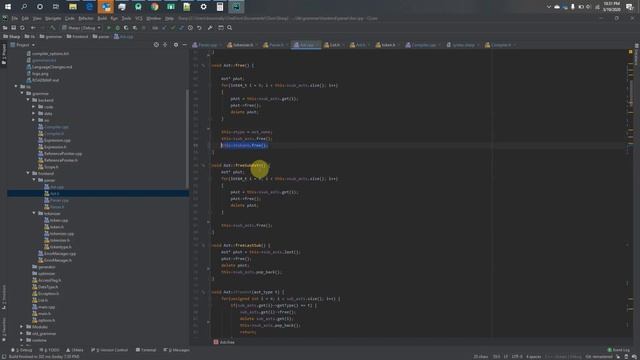Collapse the parser folder in tree
The width and height of the screenshot is (640, 360).
coord(34,180)
